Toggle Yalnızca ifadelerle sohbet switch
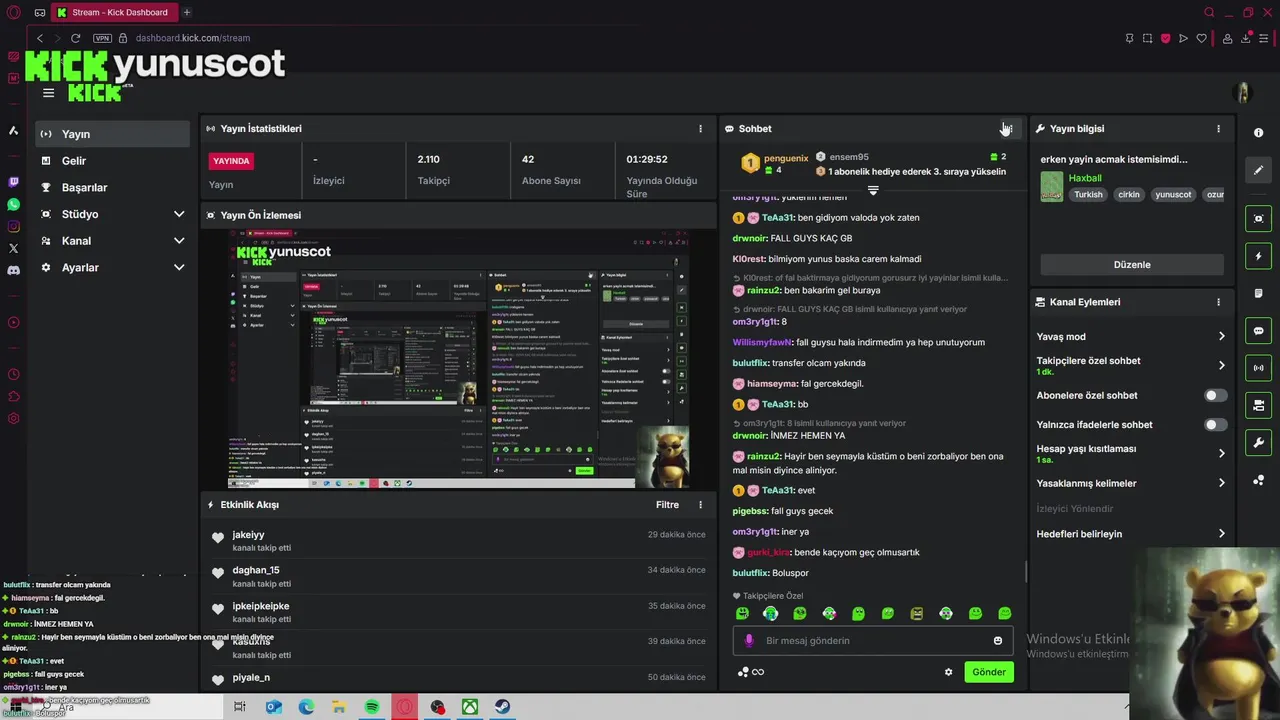 [1215, 425]
